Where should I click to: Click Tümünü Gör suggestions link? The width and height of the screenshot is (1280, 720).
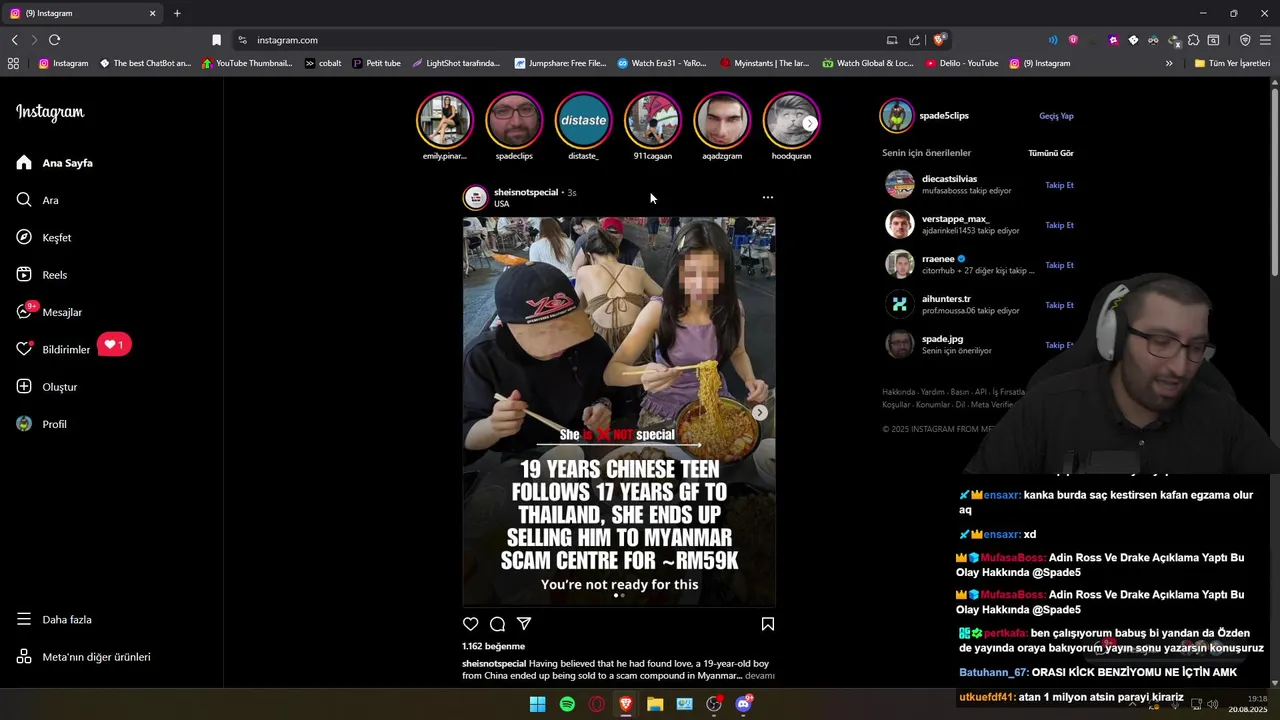pos(1051,153)
